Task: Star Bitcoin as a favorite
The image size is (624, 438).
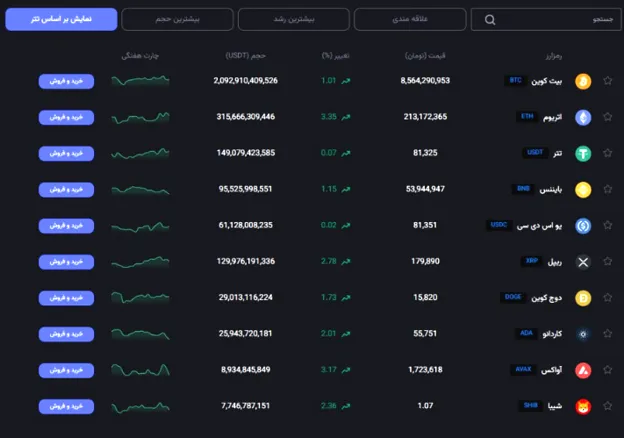Action: [x=608, y=81]
